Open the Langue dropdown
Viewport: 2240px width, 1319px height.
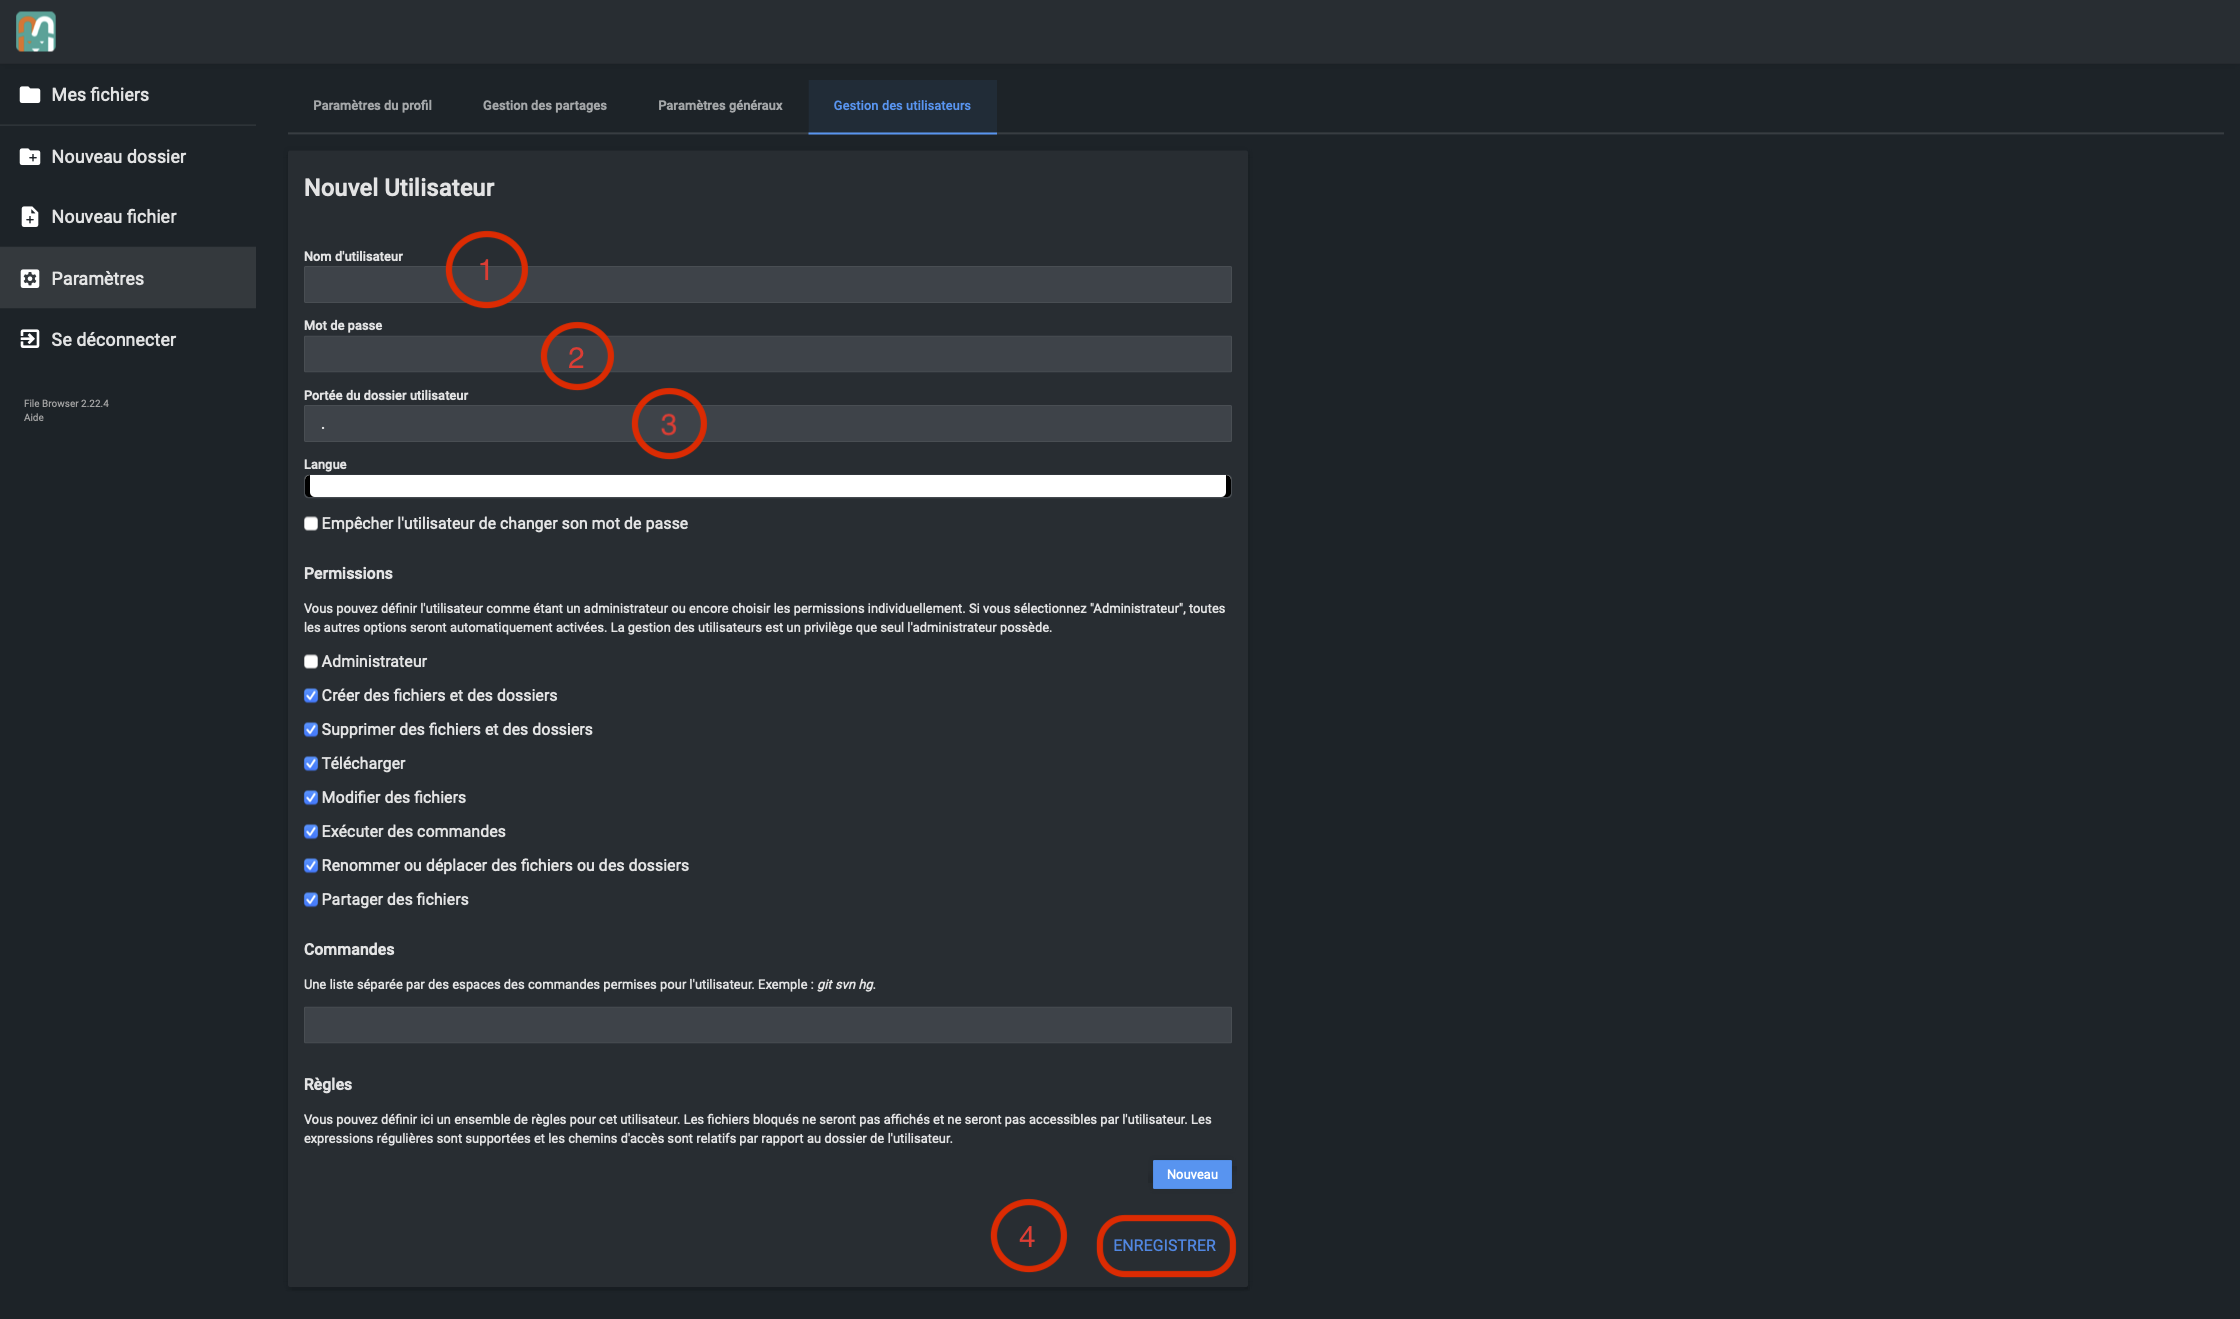(767, 487)
